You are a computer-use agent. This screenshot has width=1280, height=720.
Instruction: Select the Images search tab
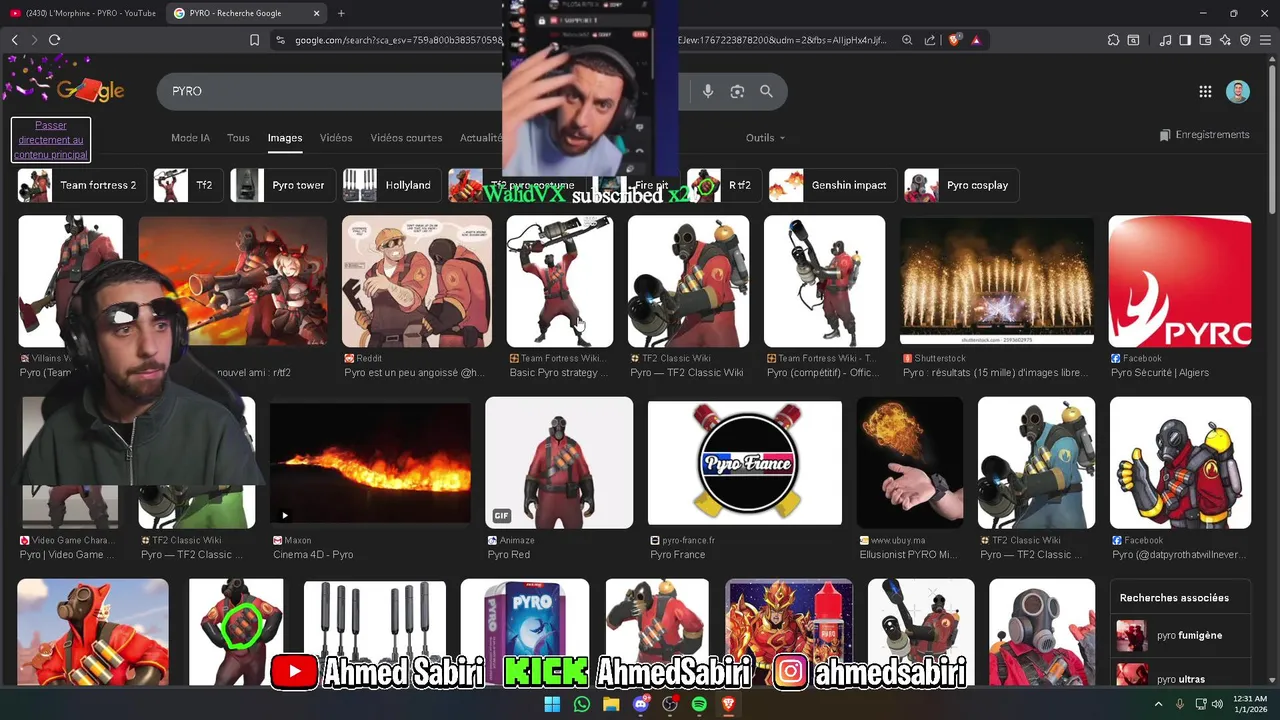(x=285, y=138)
